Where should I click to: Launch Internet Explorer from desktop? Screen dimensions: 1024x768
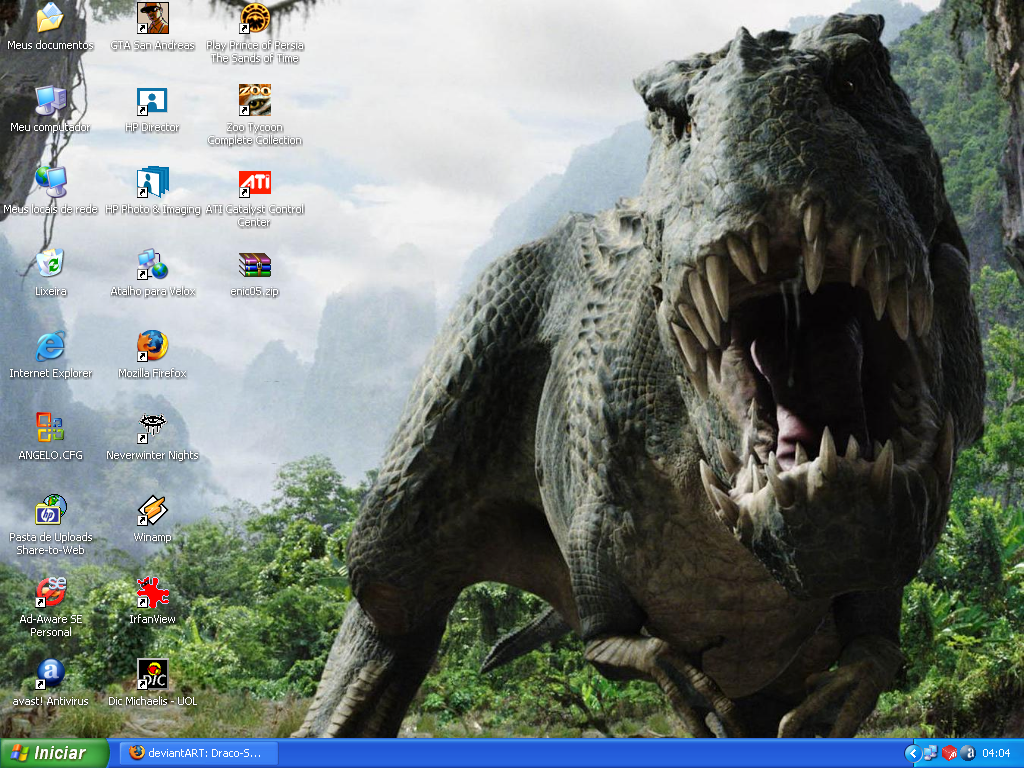pos(50,345)
